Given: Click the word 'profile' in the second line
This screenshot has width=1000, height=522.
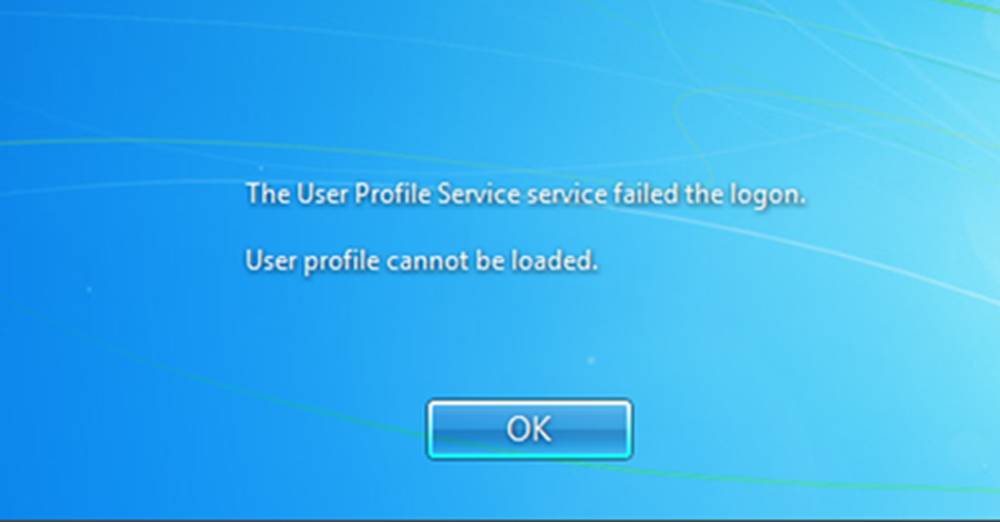Looking at the screenshot, I should pyautogui.click(x=341, y=262).
